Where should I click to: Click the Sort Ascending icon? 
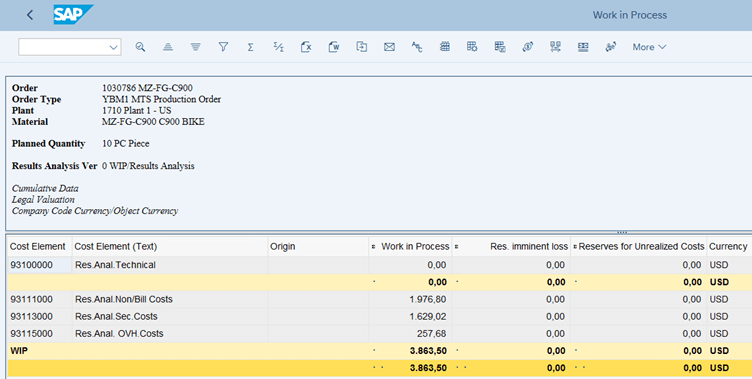[168, 47]
